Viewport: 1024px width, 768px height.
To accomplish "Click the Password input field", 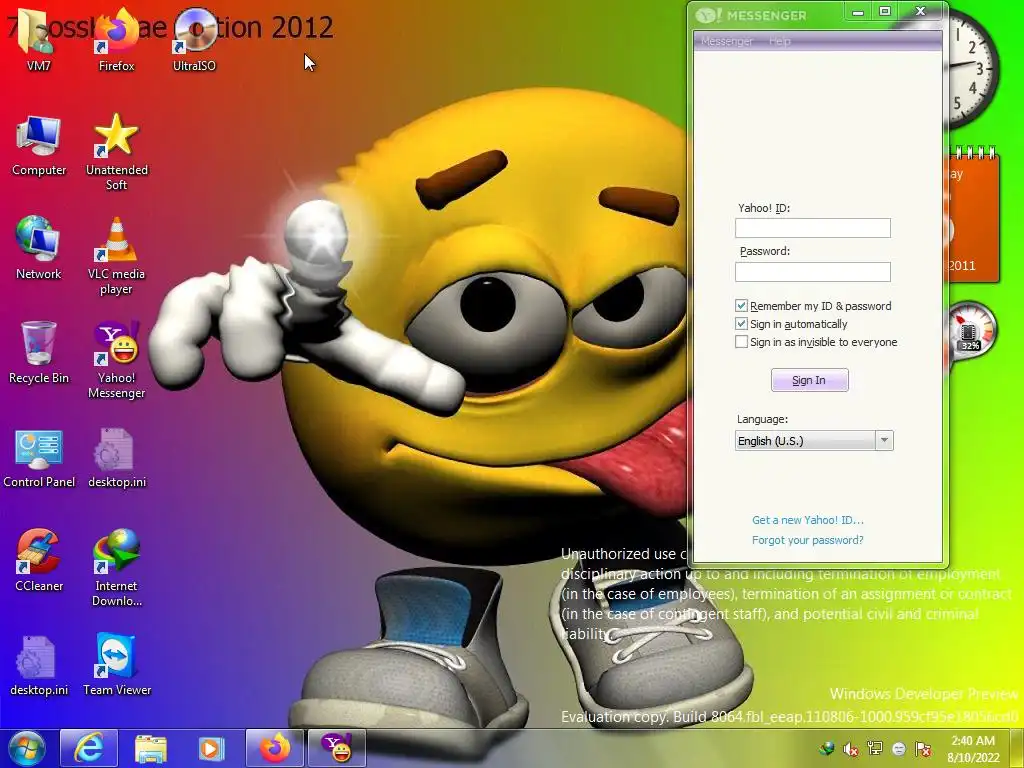I will tap(812, 272).
